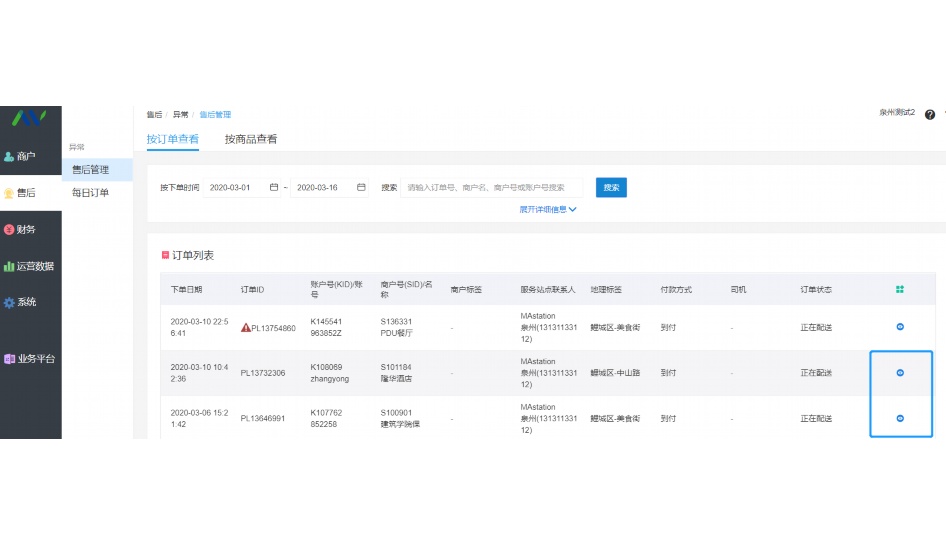Image resolution: width=946 pixels, height=545 pixels.
Task: View details of order PL13732306
Action: coord(900,373)
